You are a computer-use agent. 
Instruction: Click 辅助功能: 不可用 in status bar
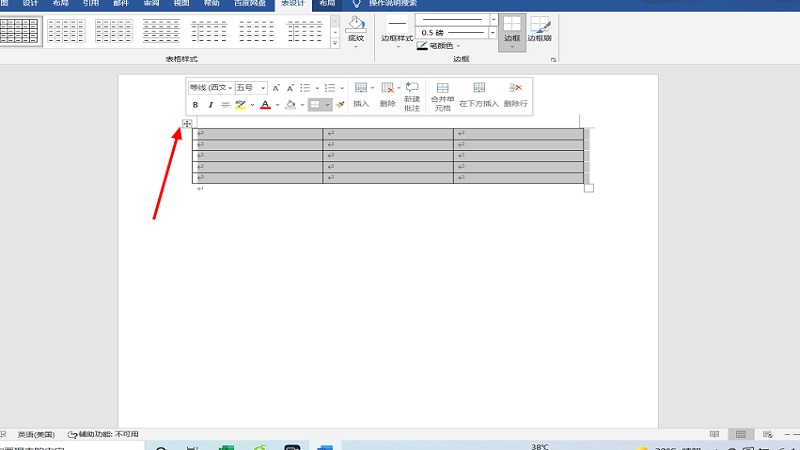(104, 434)
